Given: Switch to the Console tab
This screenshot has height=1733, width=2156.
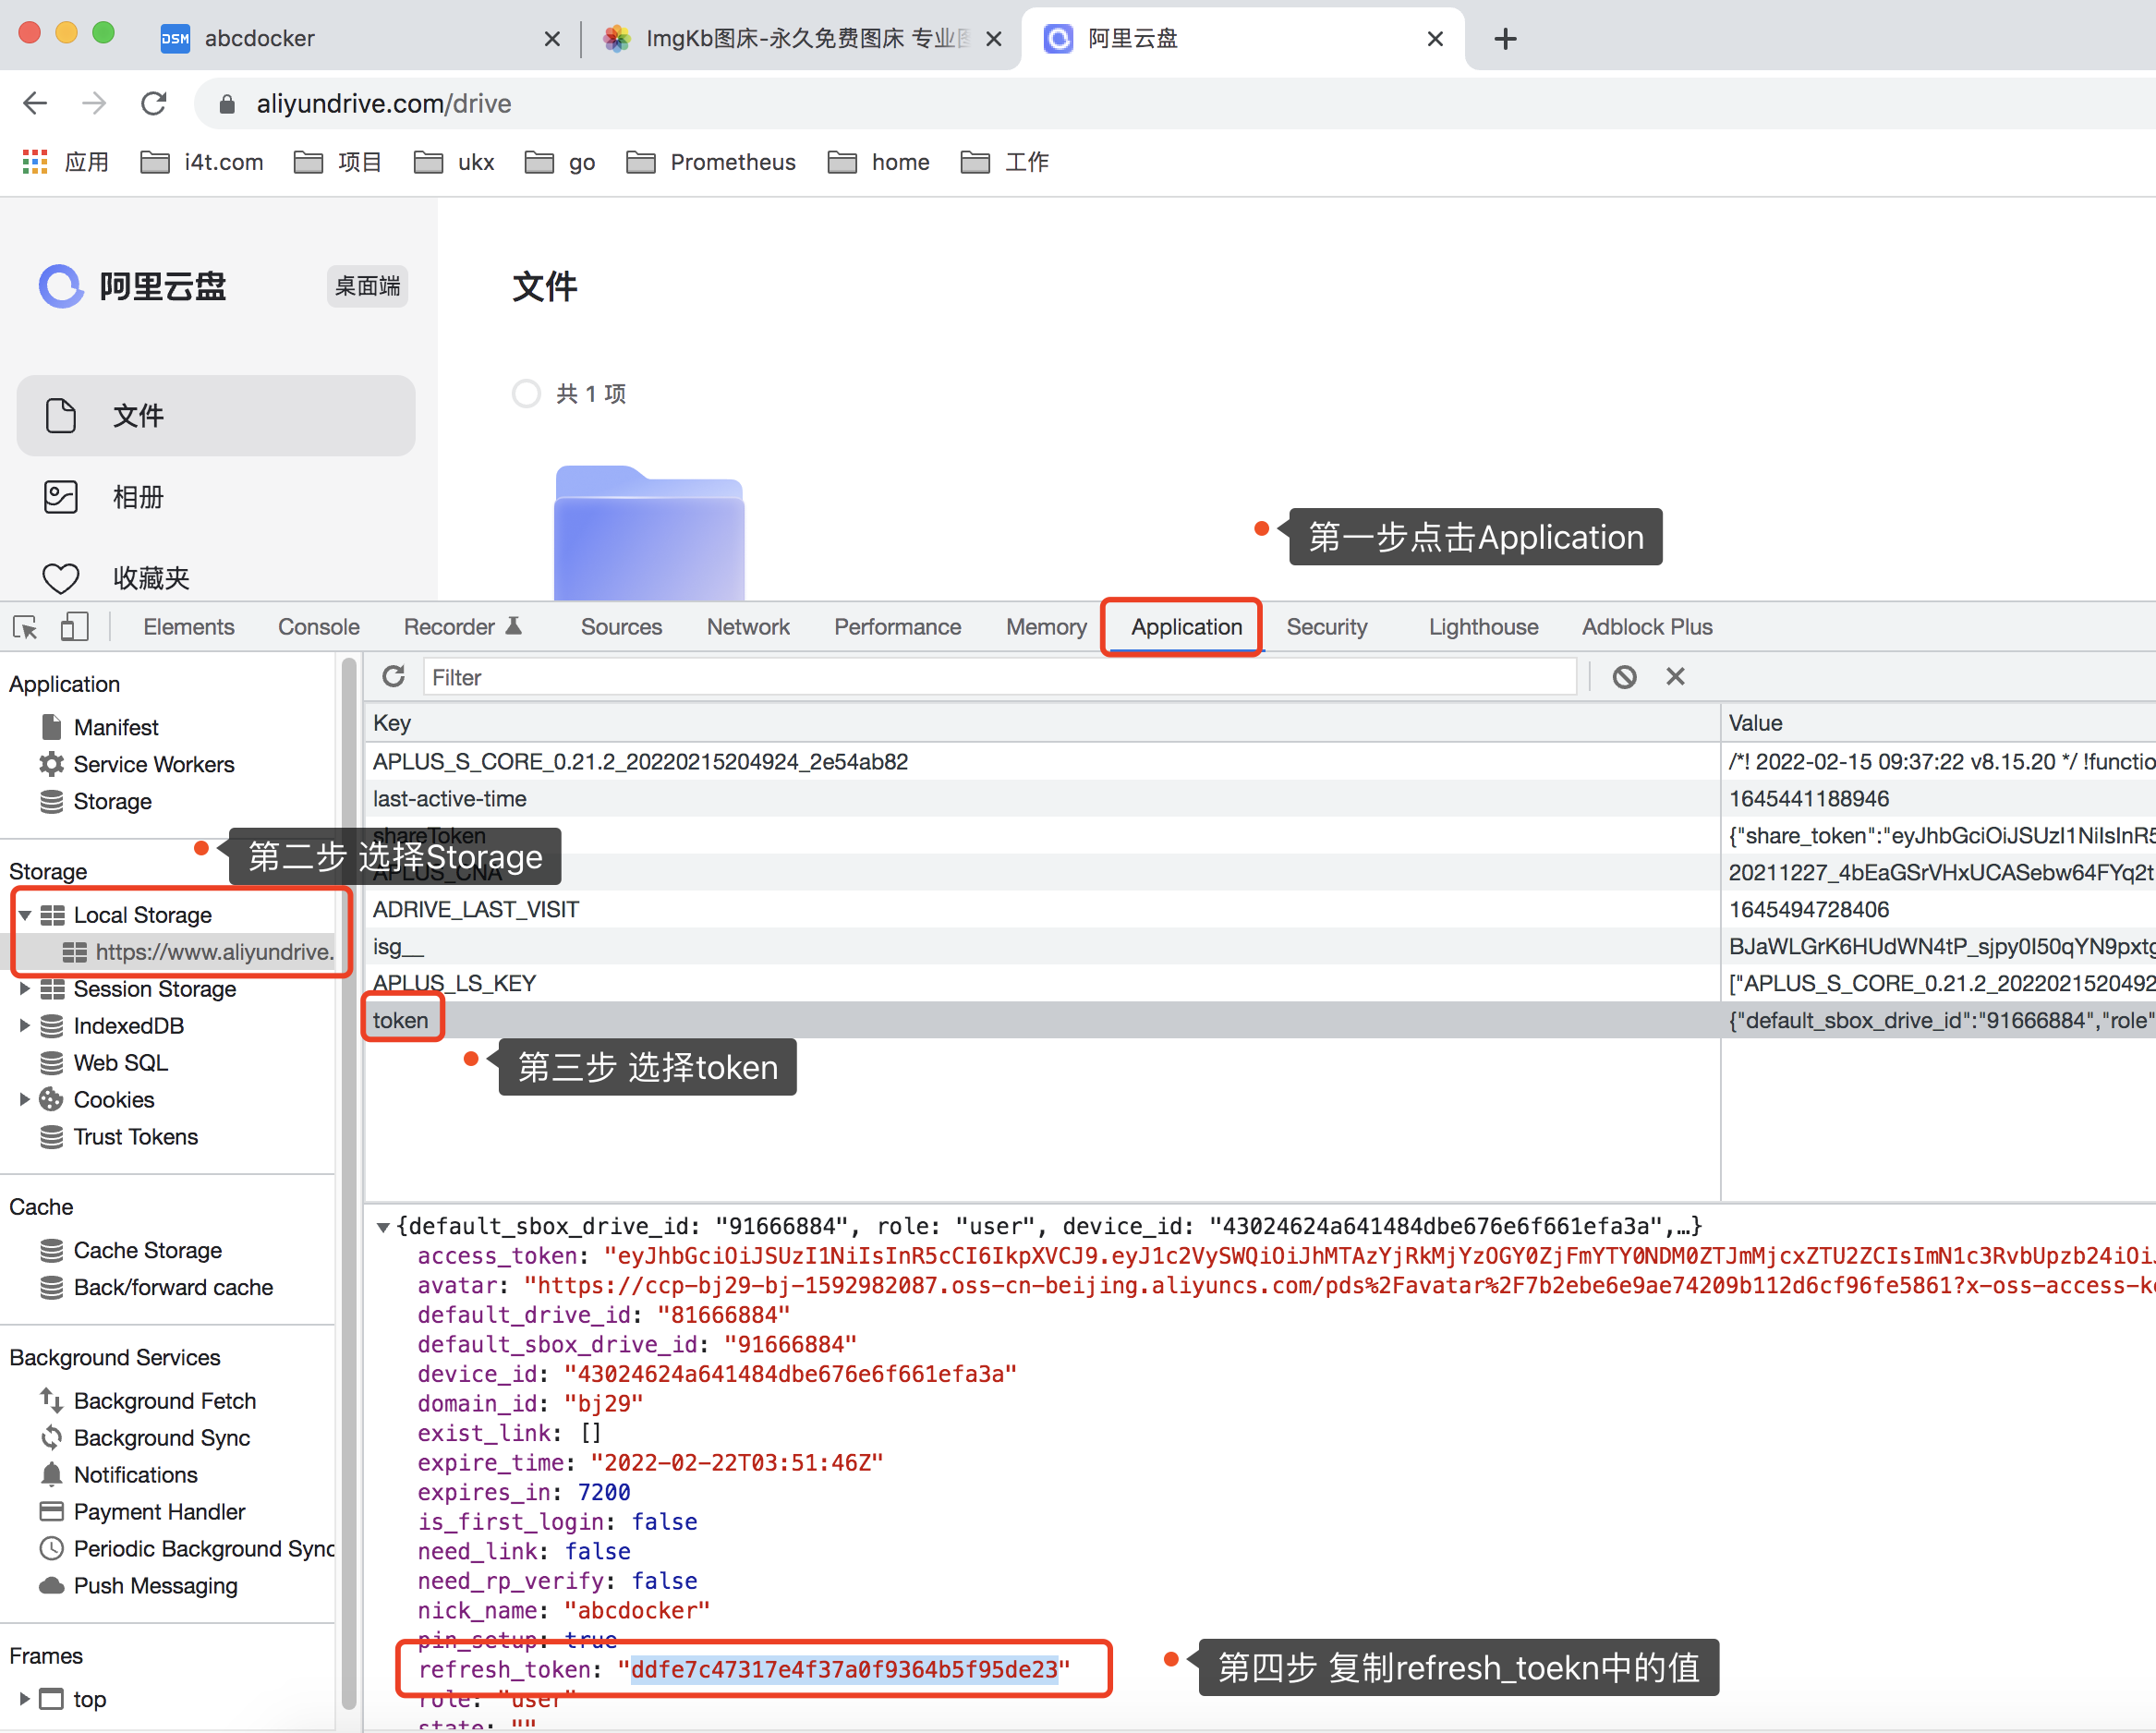Looking at the screenshot, I should [x=318, y=627].
